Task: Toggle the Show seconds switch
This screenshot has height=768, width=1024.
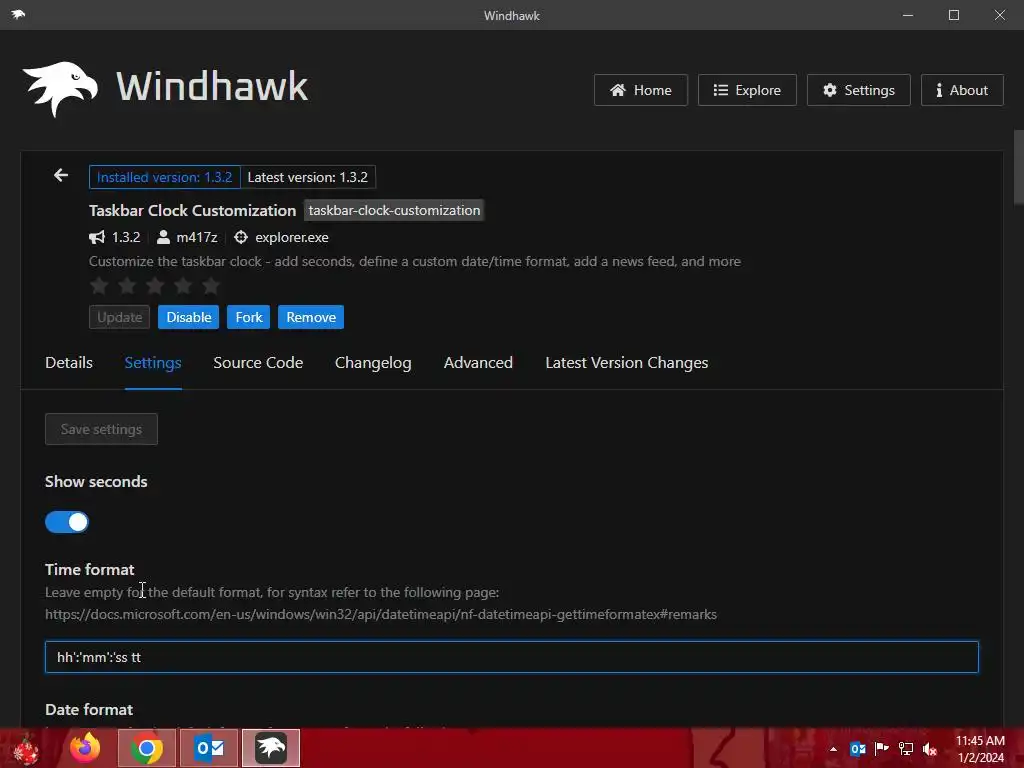Action: coord(67,522)
